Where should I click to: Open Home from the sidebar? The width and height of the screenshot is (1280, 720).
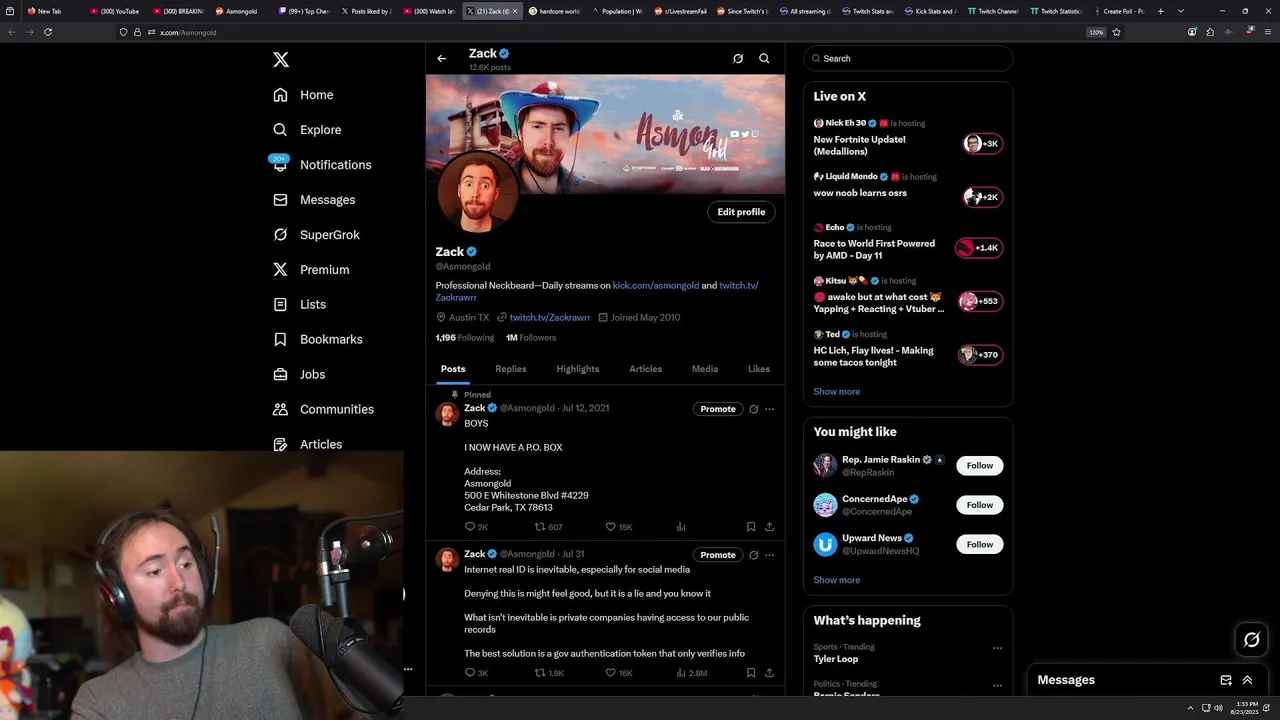(x=303, y=95)
